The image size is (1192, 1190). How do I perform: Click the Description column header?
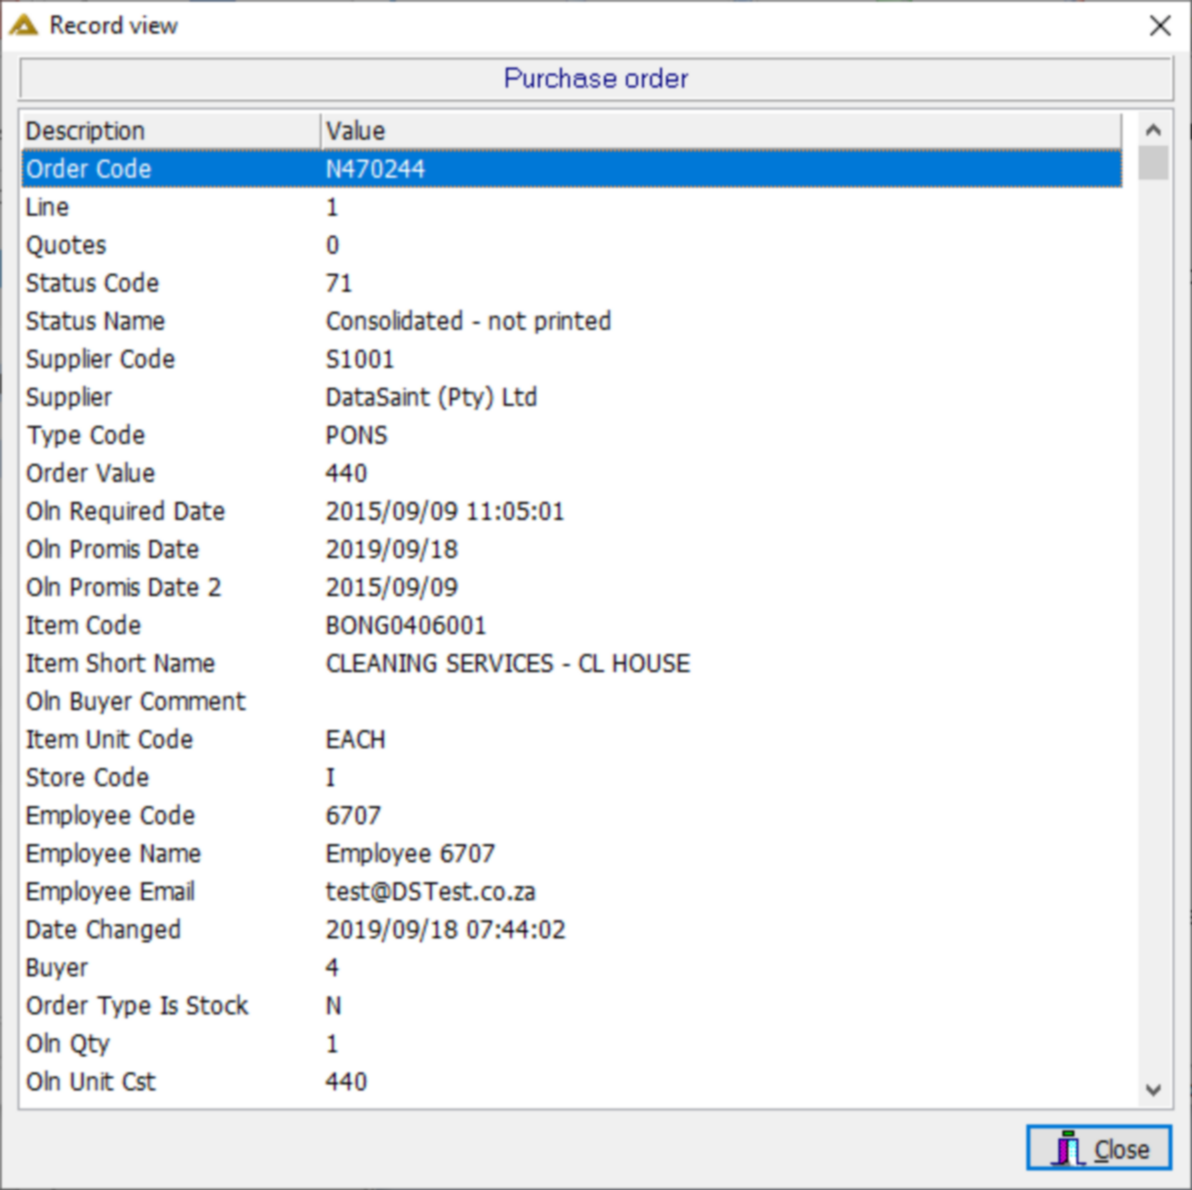click(x=170, y=131)
